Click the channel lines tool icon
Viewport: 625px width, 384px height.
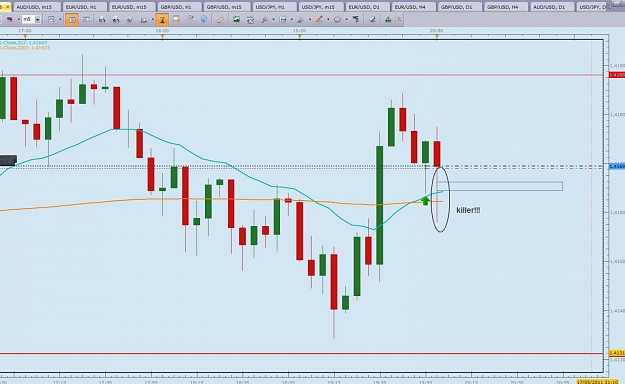click(301, 19)
